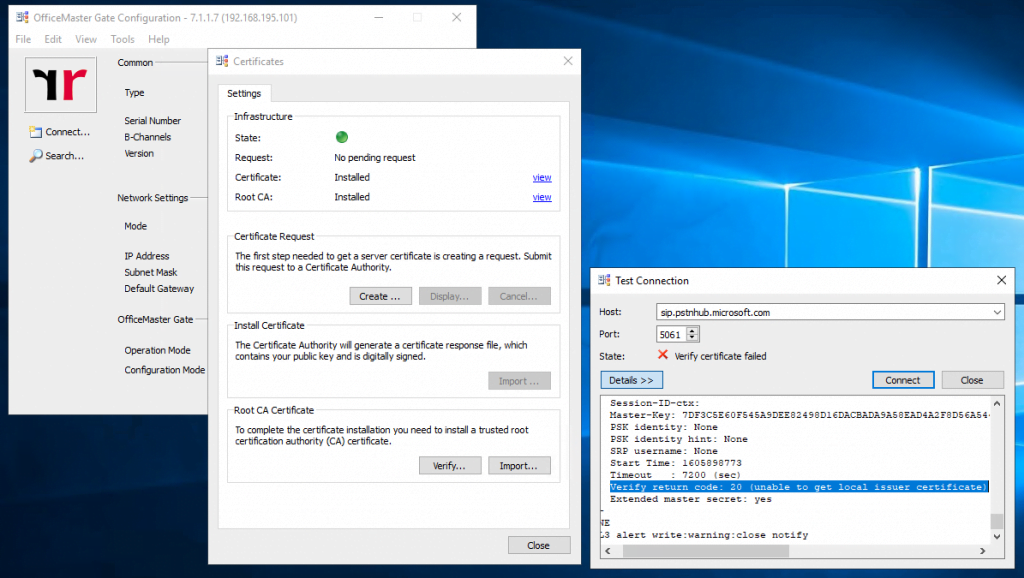Screen dimensions: 1024x578
Task: Click the Default Gateway label
Action: point(159,289)
